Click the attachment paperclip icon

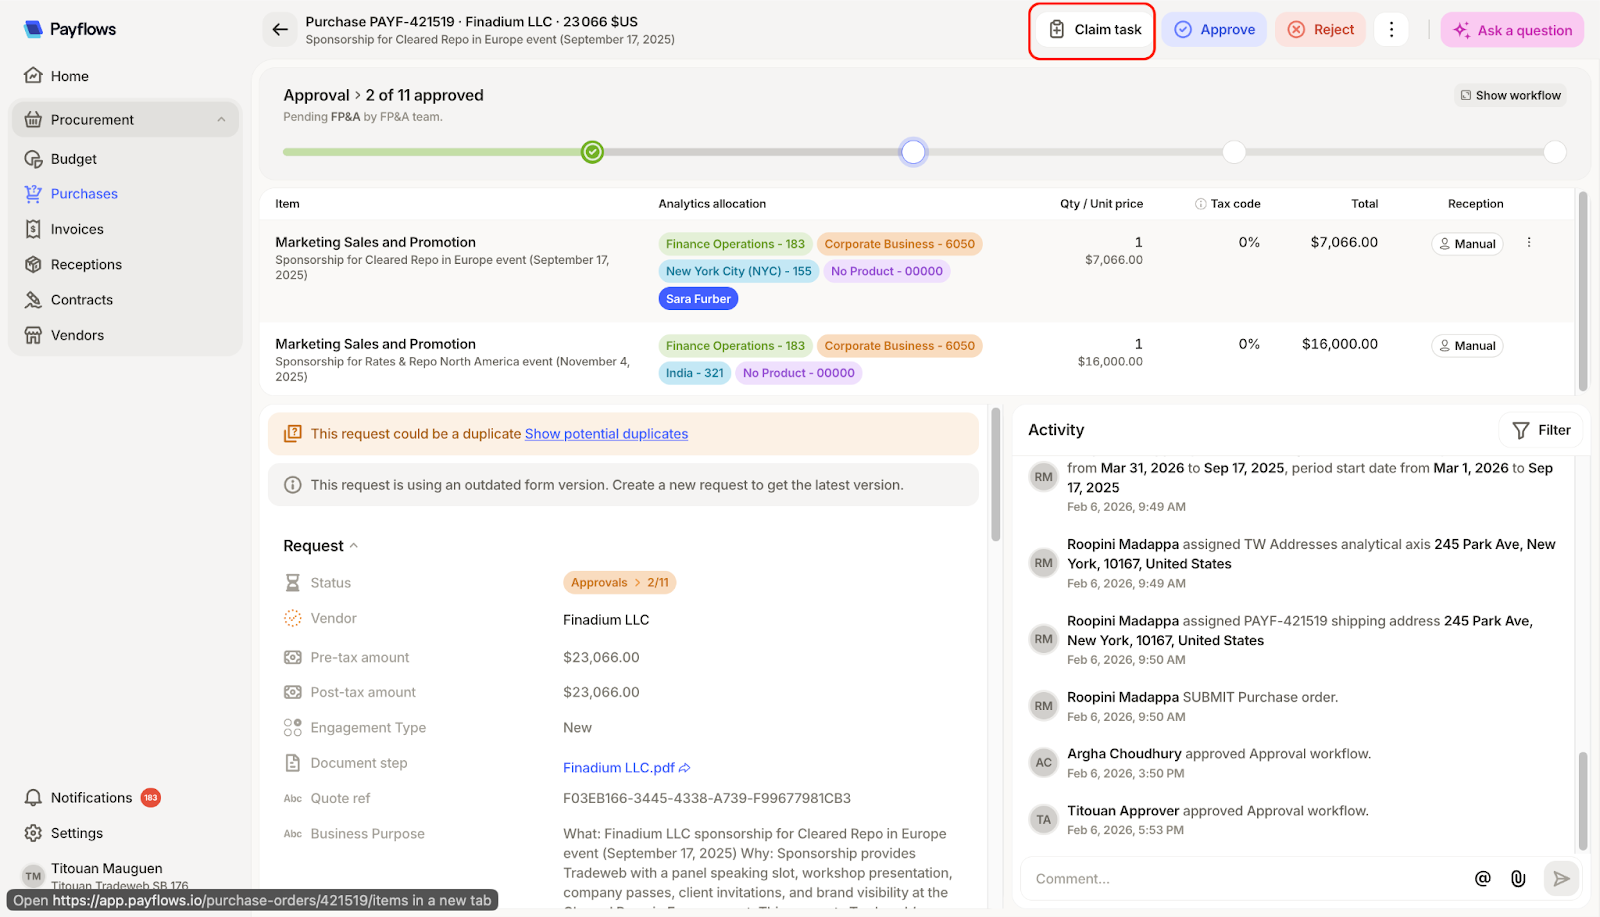point(1518,879)
